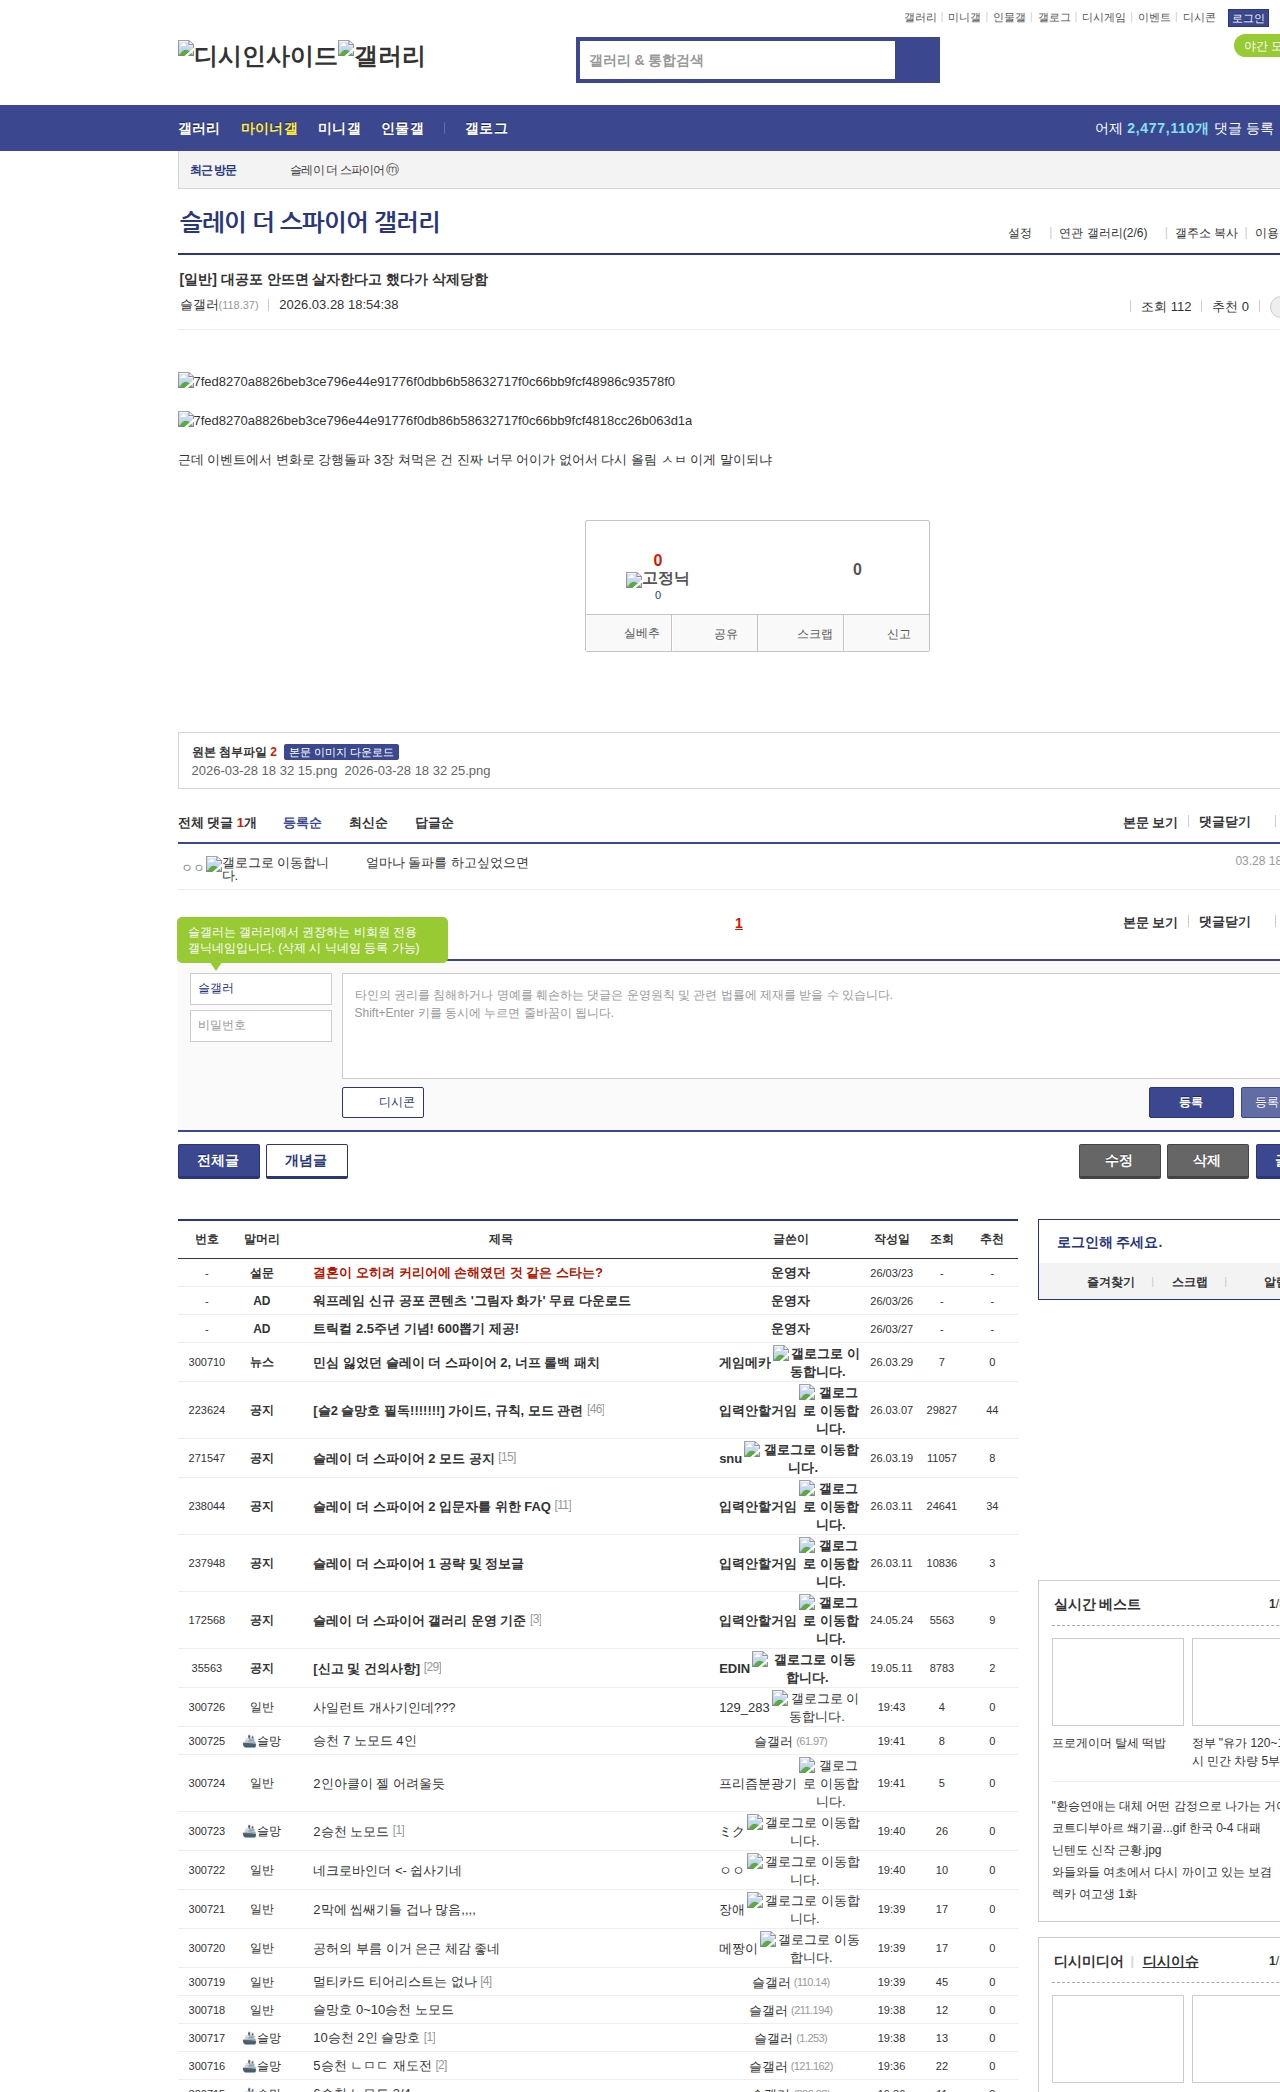The width and height of the screenshot is (1280, 2092).
Task: Click the 디시인사이드 logo image
Action: pyautogui.click(x=257, y=56)
